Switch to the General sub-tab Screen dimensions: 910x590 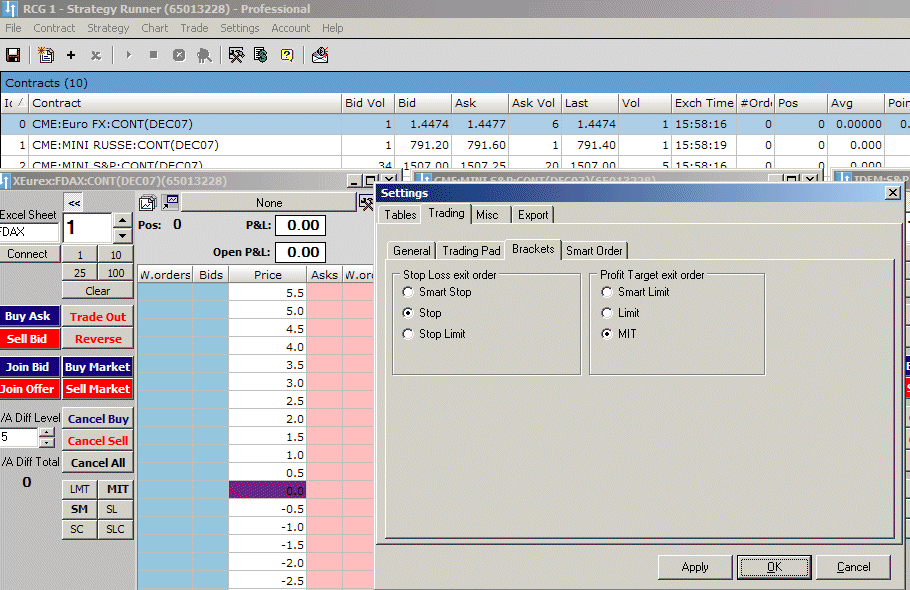[x=411, y=251]
